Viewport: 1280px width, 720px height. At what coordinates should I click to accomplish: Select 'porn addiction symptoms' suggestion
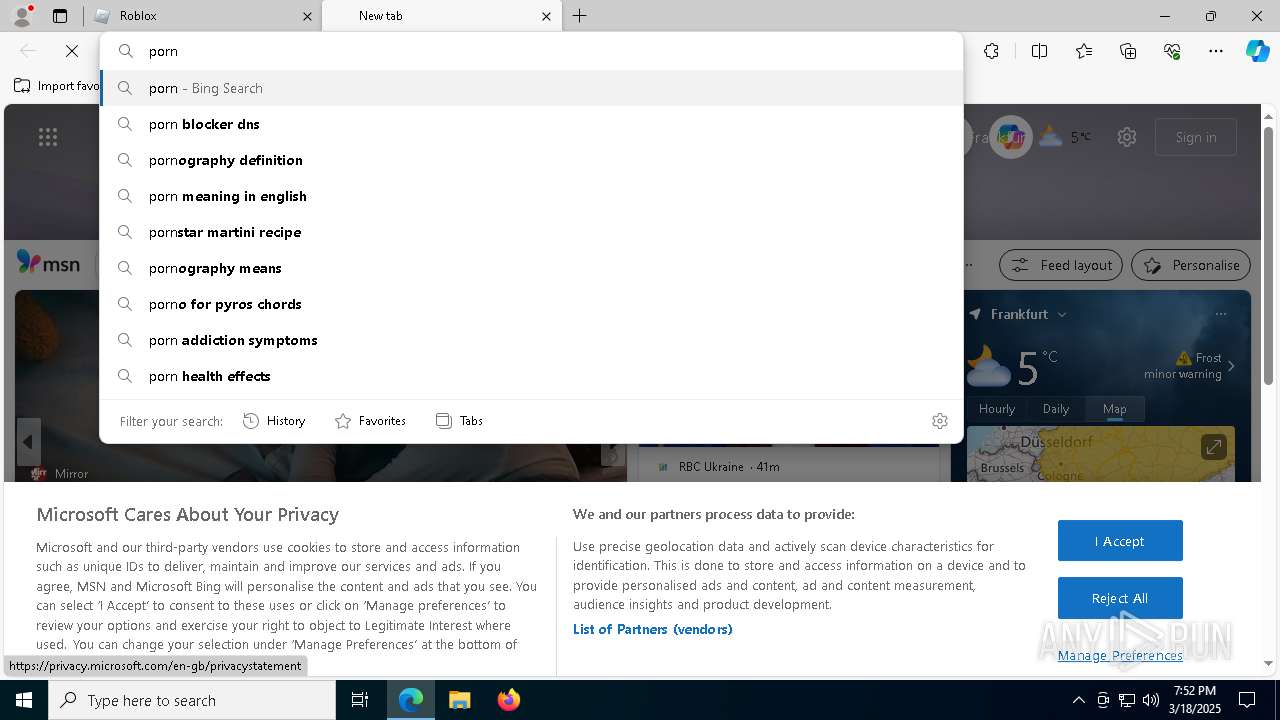(x=531, y=340)
